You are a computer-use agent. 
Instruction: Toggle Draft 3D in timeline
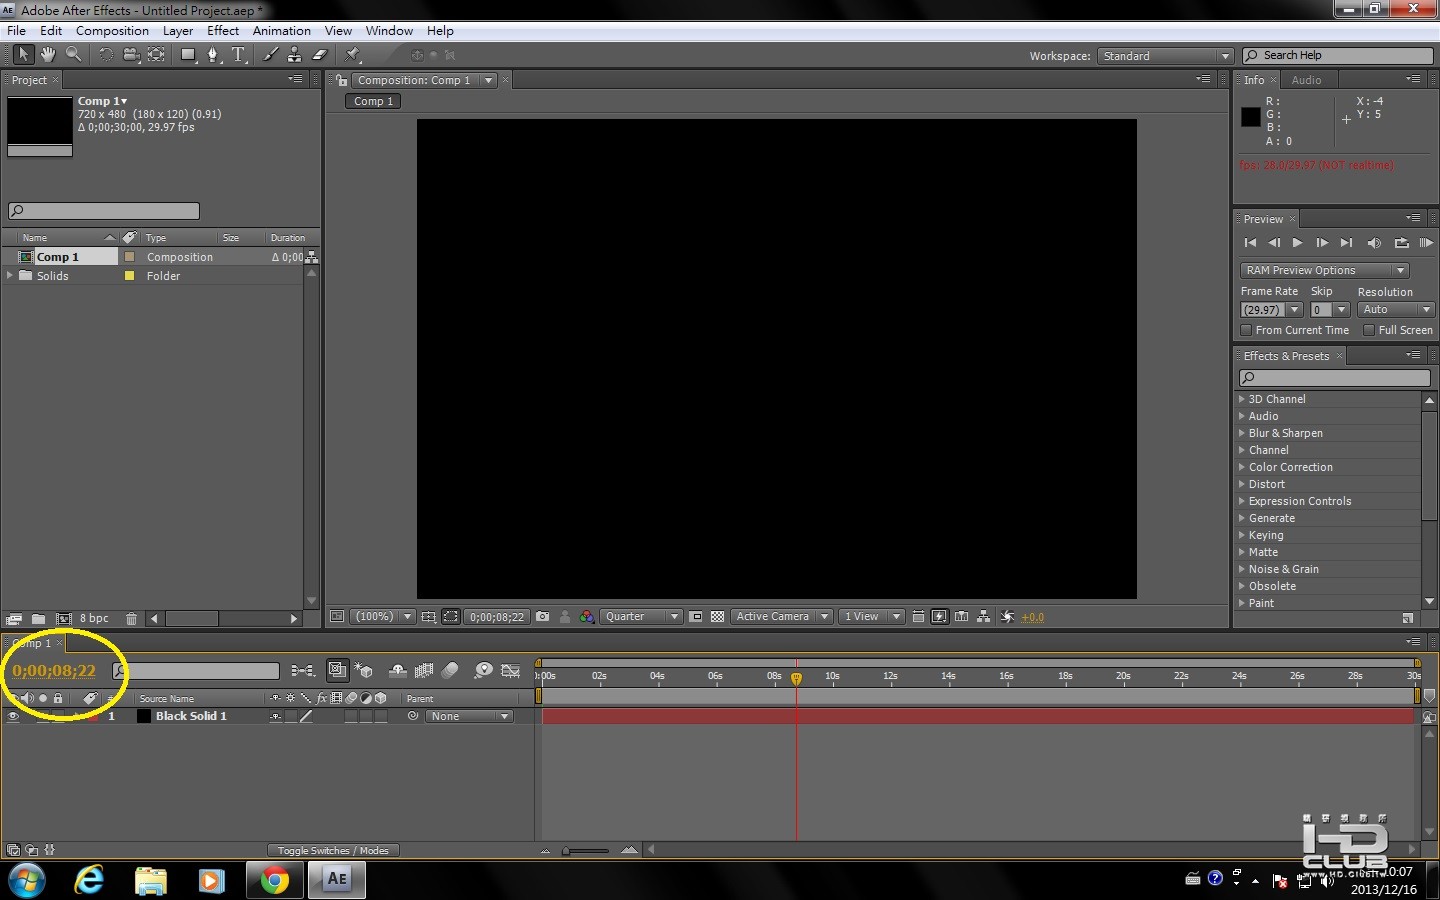364,670
